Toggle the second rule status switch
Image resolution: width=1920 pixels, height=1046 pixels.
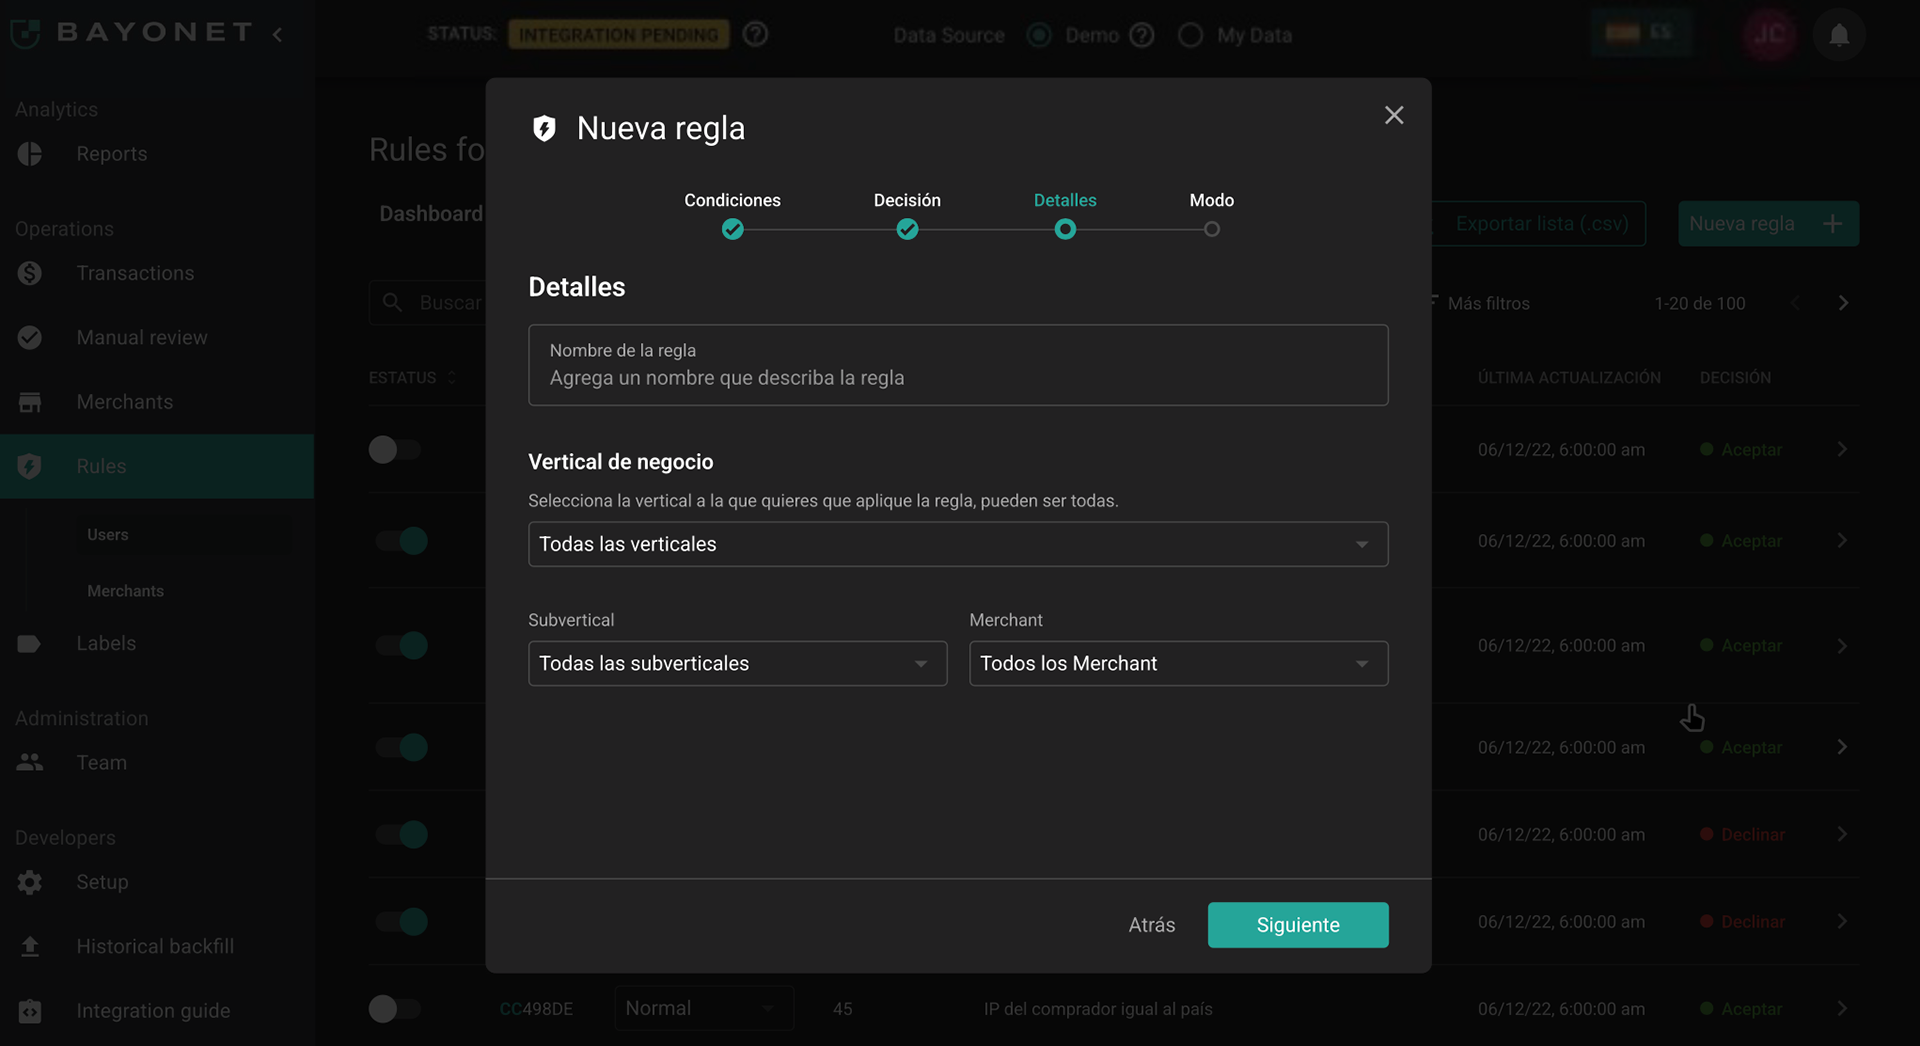click(401, 541)
